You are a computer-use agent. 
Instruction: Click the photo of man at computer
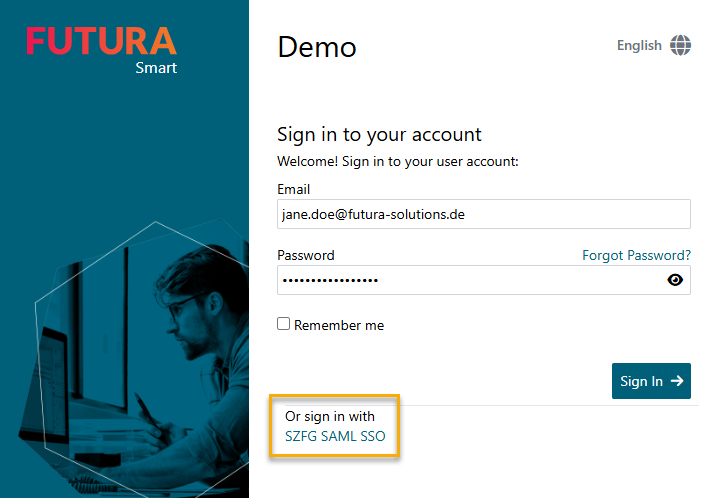pyautogui.click(x=190, y=340)
